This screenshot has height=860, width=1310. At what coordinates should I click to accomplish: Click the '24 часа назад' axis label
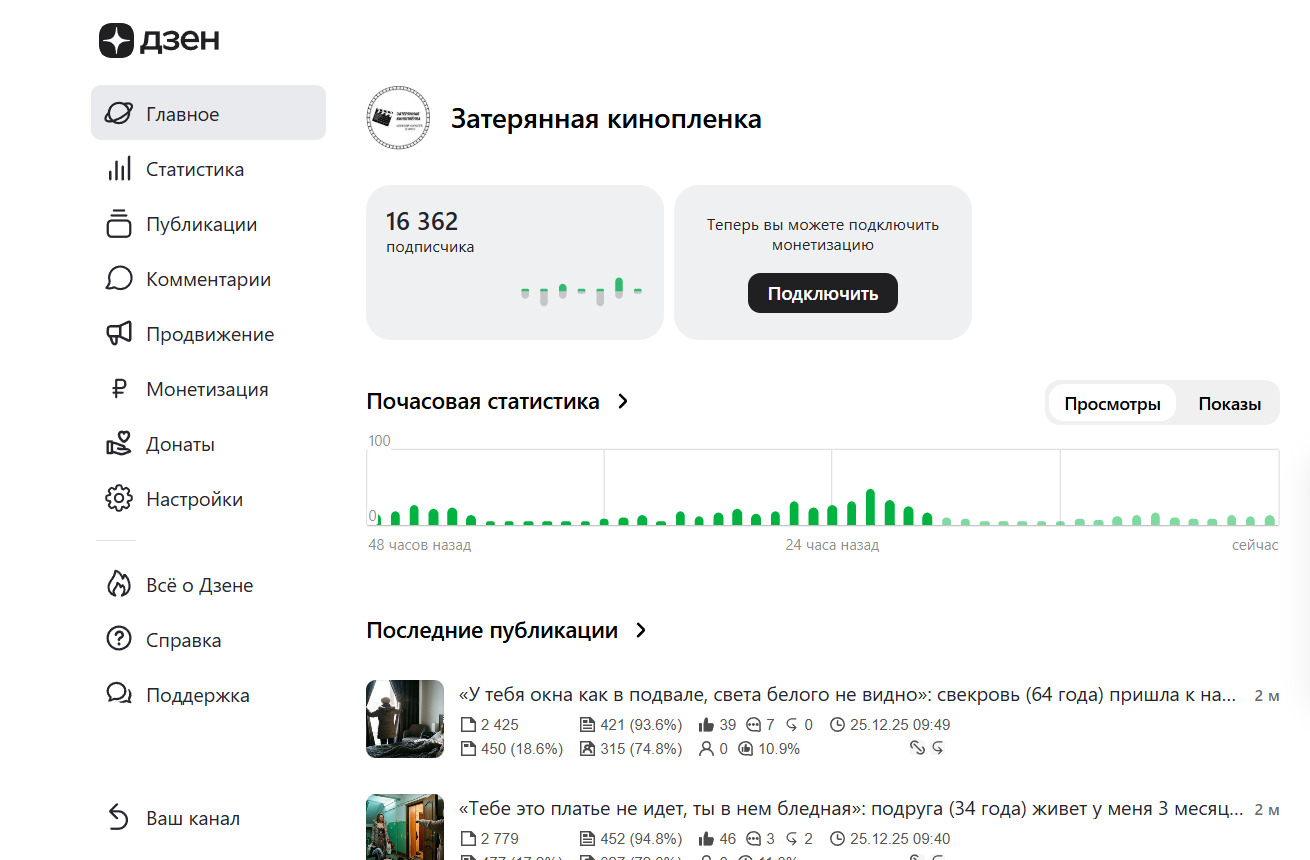pyautogui.click(x=832, y=545)
